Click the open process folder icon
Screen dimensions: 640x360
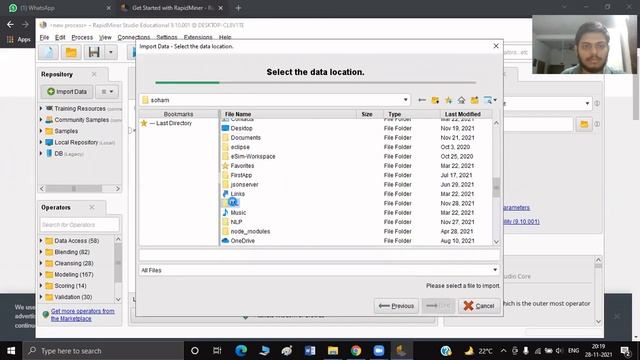coord(71,52)
